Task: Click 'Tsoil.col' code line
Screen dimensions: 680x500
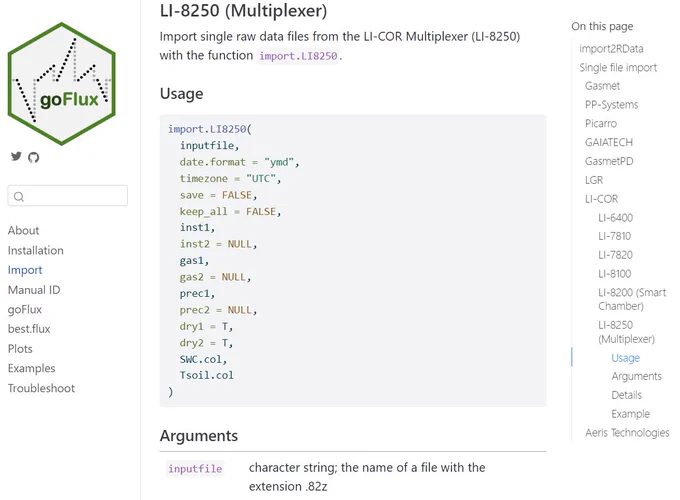Action: click(x=206, y=376)
